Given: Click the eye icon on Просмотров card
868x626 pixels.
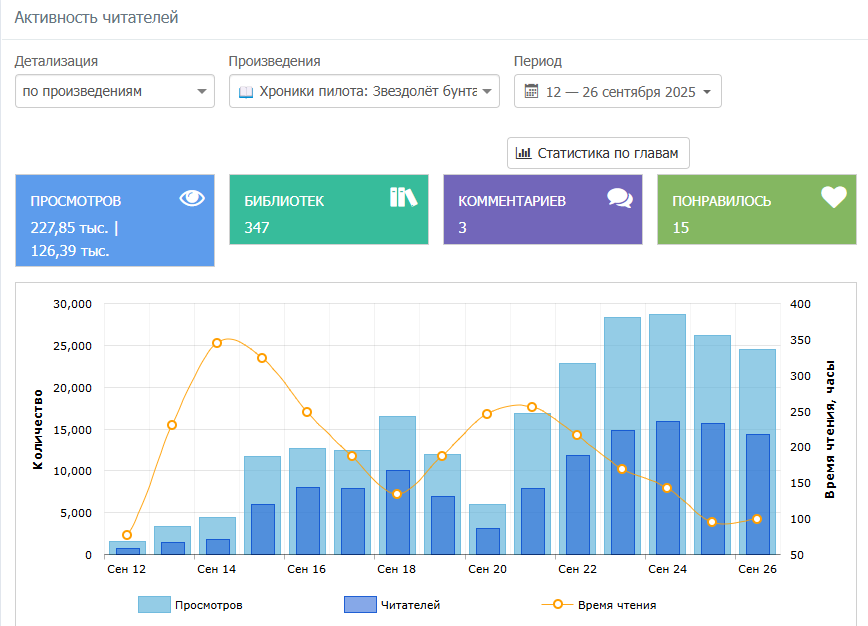Looking at the screenshot, I should click(x=191, y=198).
